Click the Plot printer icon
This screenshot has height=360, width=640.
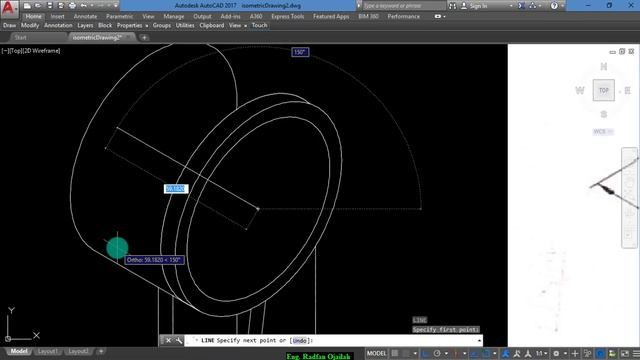pyautogui.click(x=72, y=6)
